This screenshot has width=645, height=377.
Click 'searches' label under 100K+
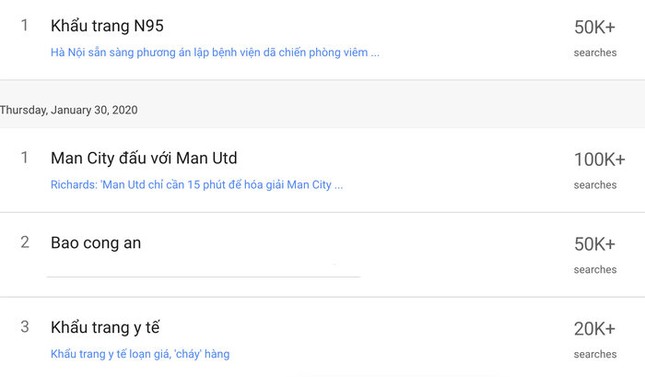[595, 185]
